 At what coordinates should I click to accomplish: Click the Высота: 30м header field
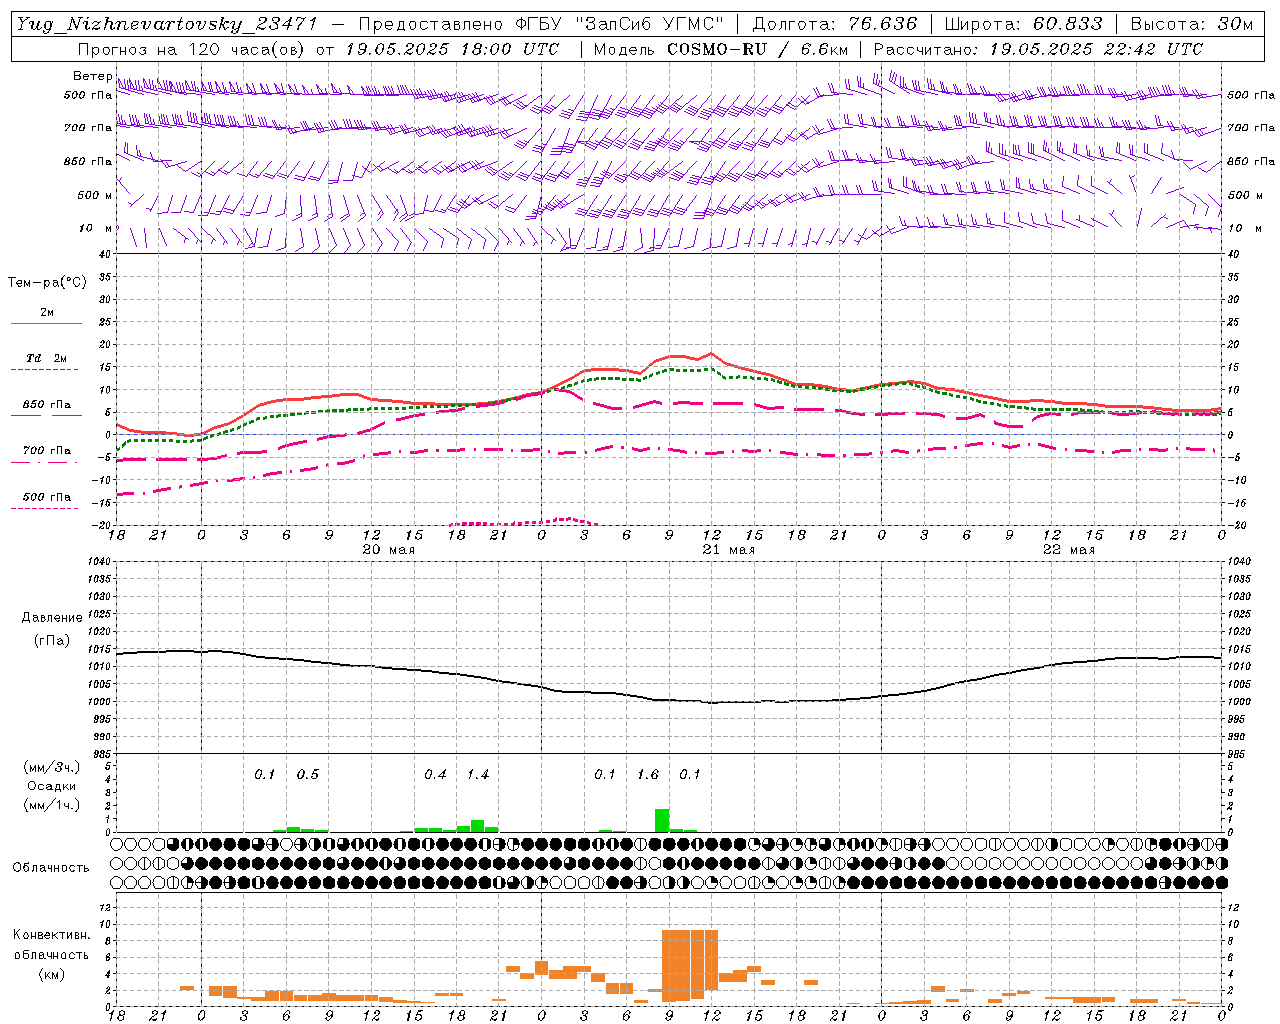(x=1192, y=24)
